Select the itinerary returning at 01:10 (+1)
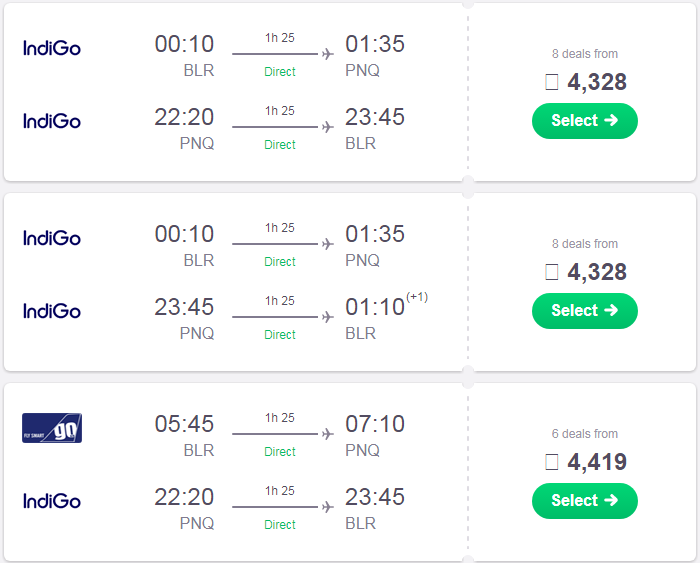 584,311
